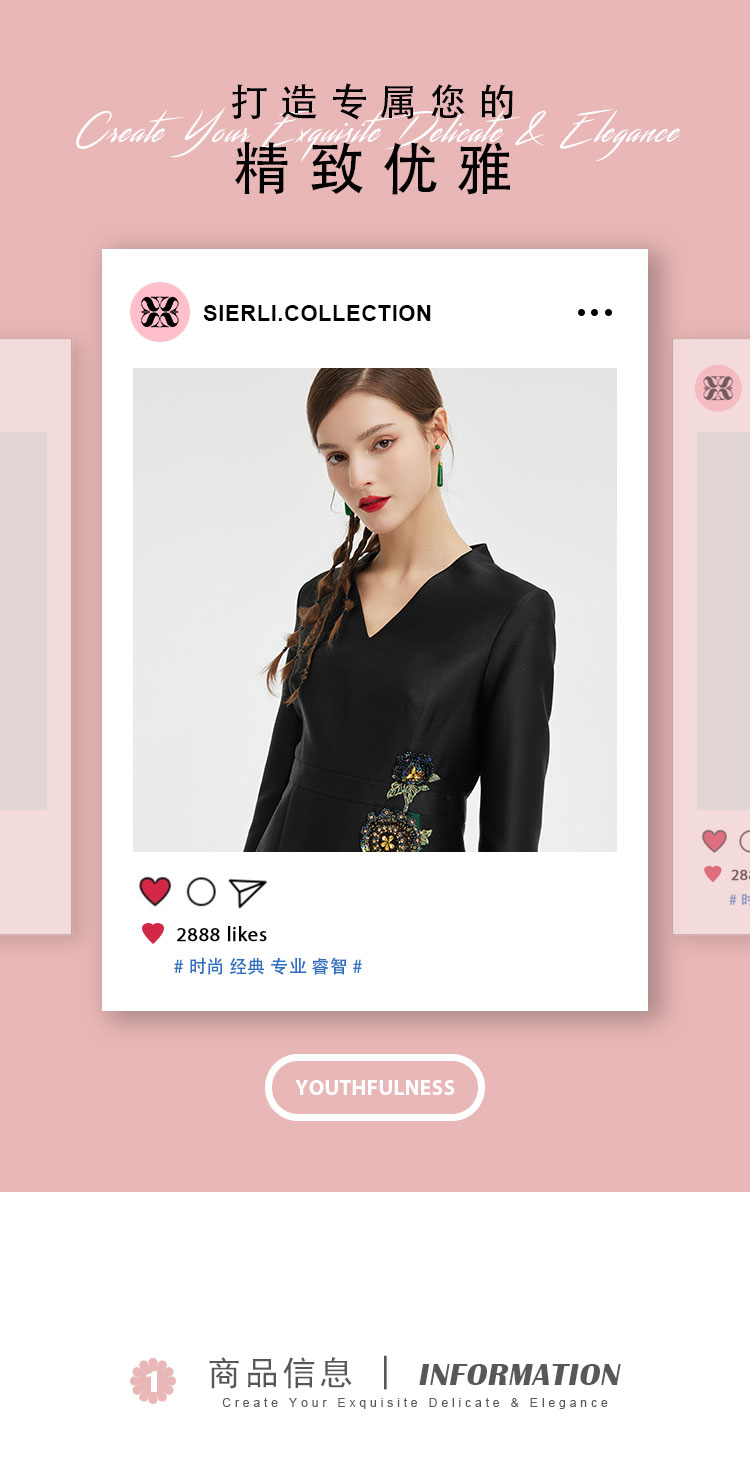Select the left partially visible post card
This screenshot has width=750, height=1461.
tap(35, 636)
